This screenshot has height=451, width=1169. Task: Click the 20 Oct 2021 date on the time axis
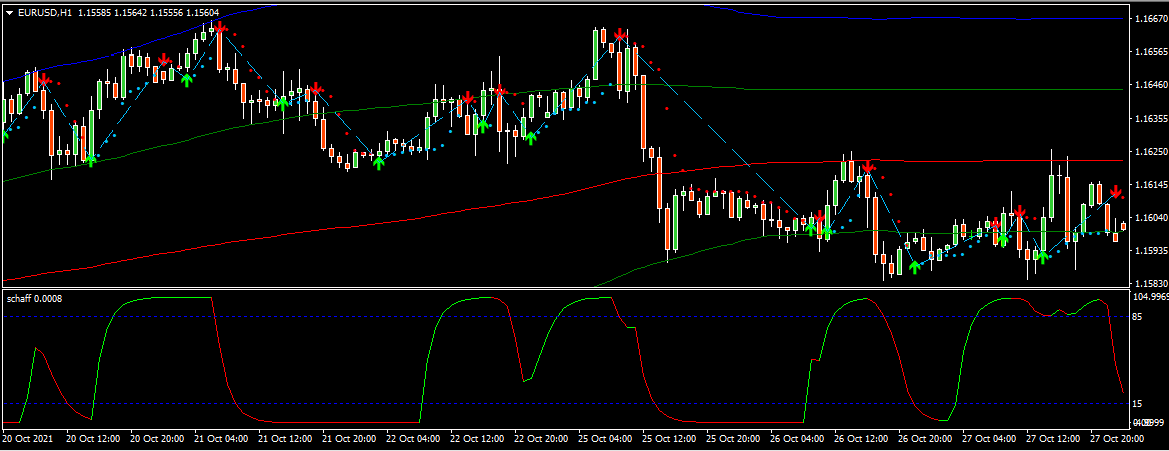28,438
